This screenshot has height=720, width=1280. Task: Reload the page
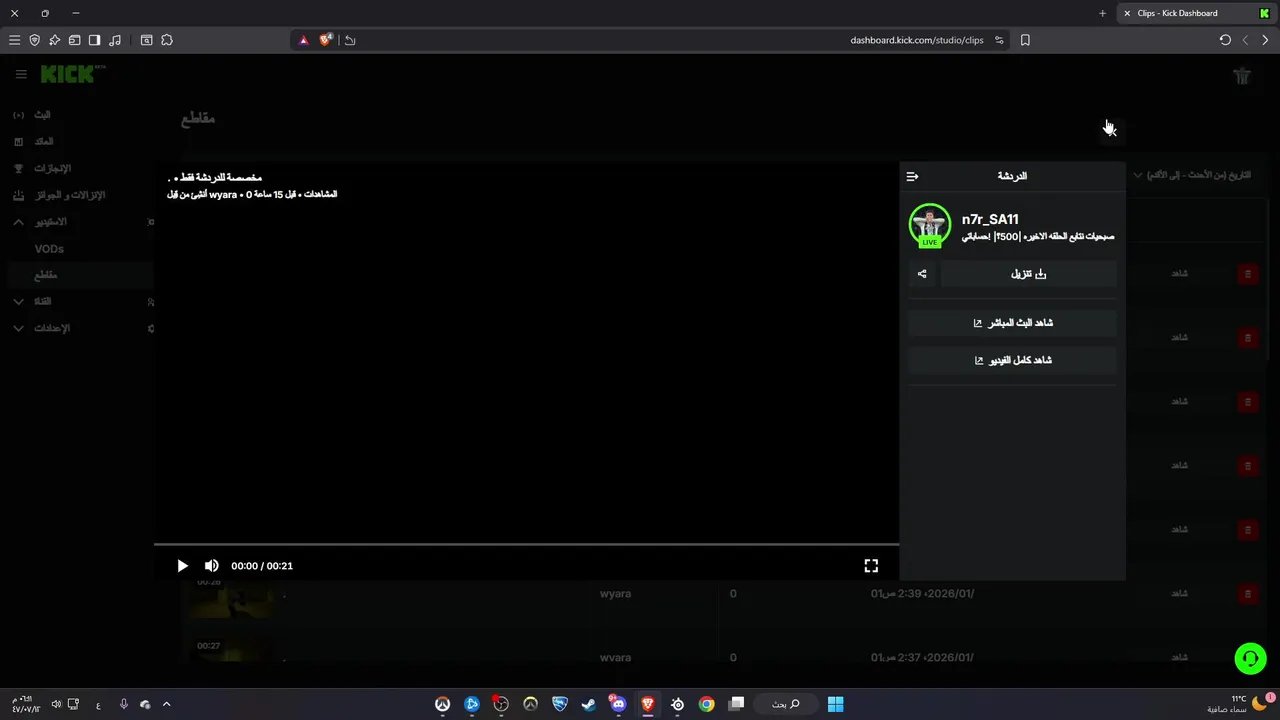click(1225, 40)
